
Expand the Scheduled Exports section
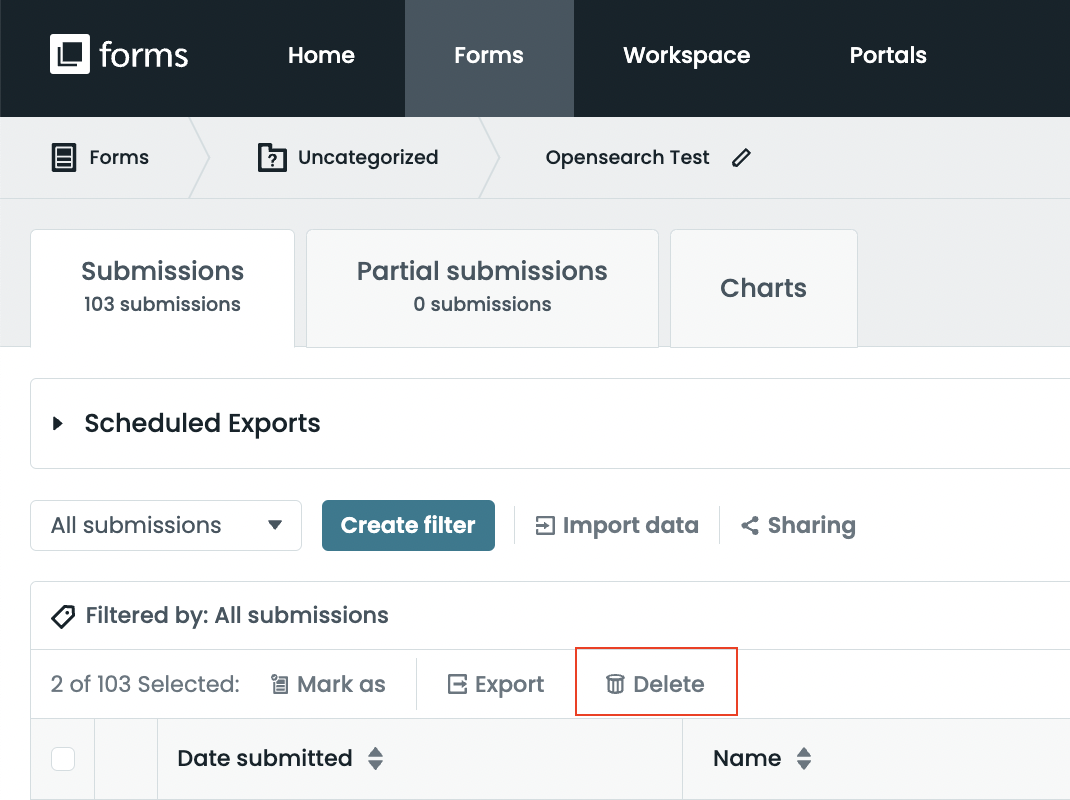tap(58, 423)
